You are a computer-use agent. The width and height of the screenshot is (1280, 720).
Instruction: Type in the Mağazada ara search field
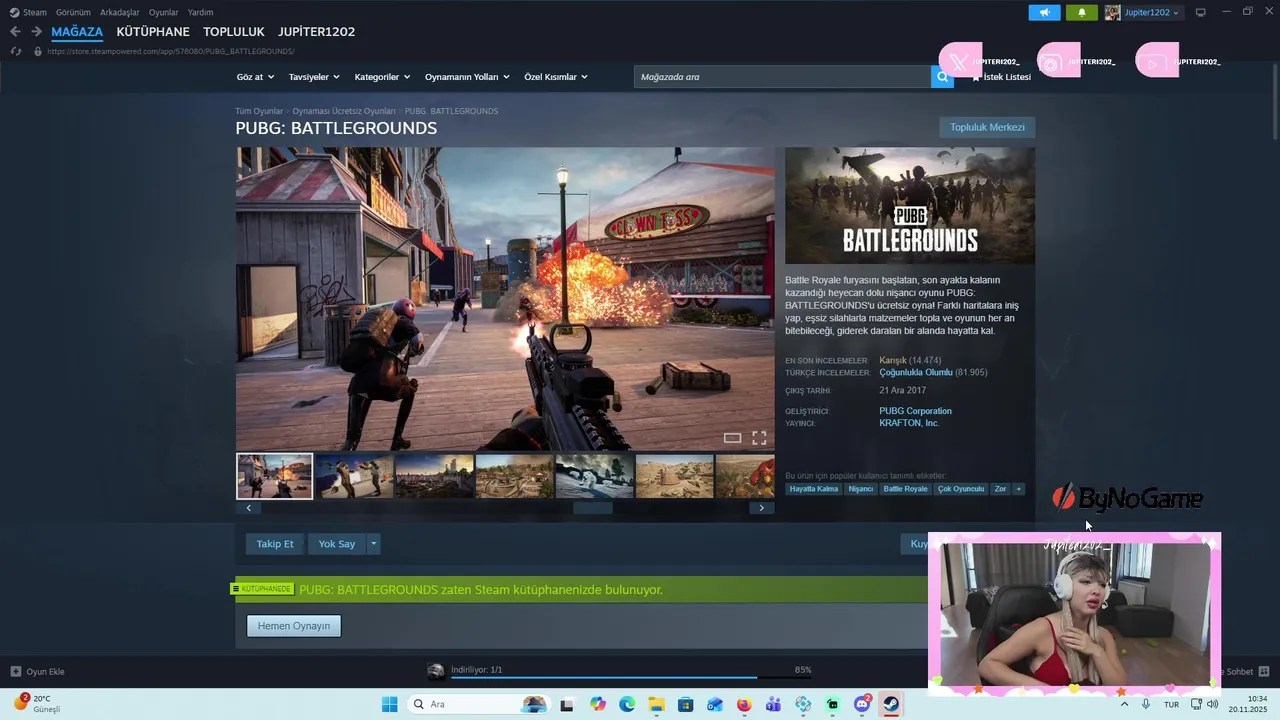(782, 77)
